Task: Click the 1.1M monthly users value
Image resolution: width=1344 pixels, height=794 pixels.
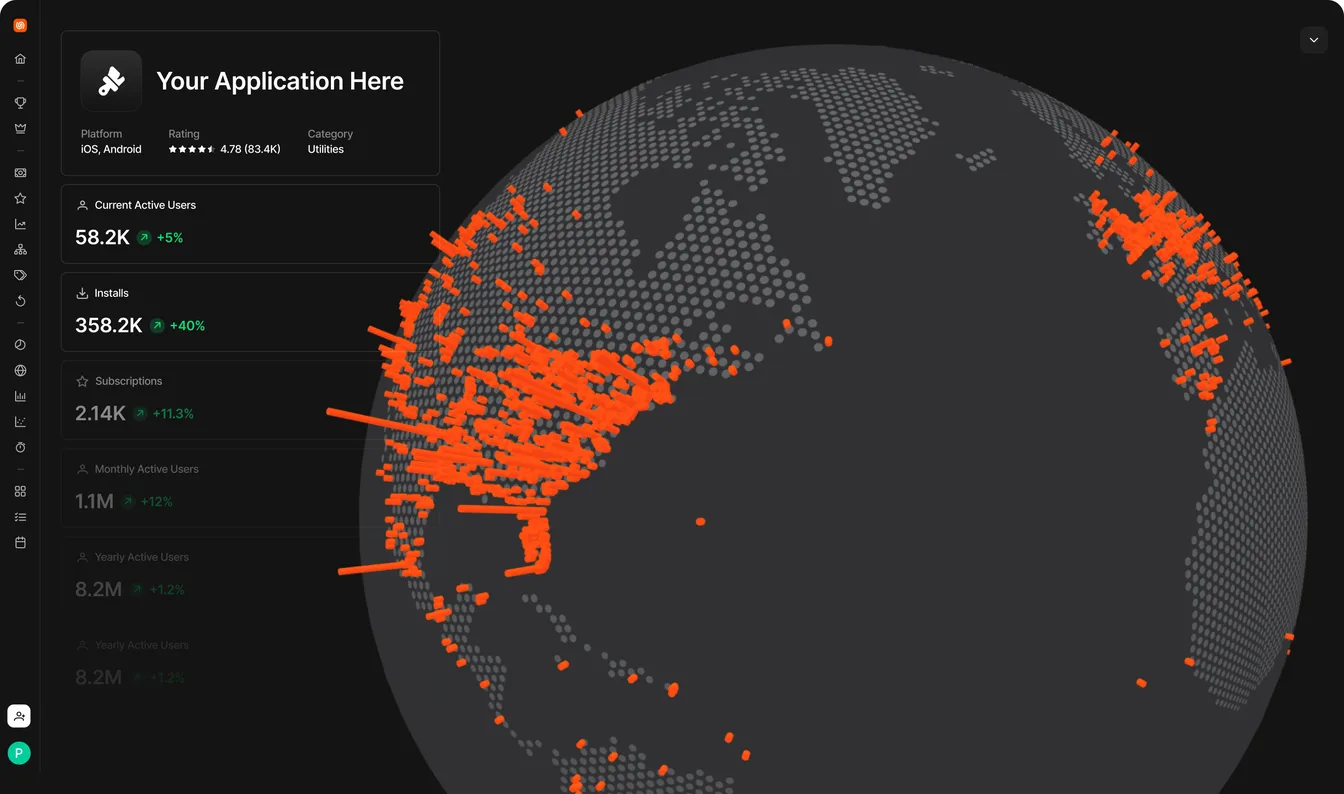Action: click(95, 502)
